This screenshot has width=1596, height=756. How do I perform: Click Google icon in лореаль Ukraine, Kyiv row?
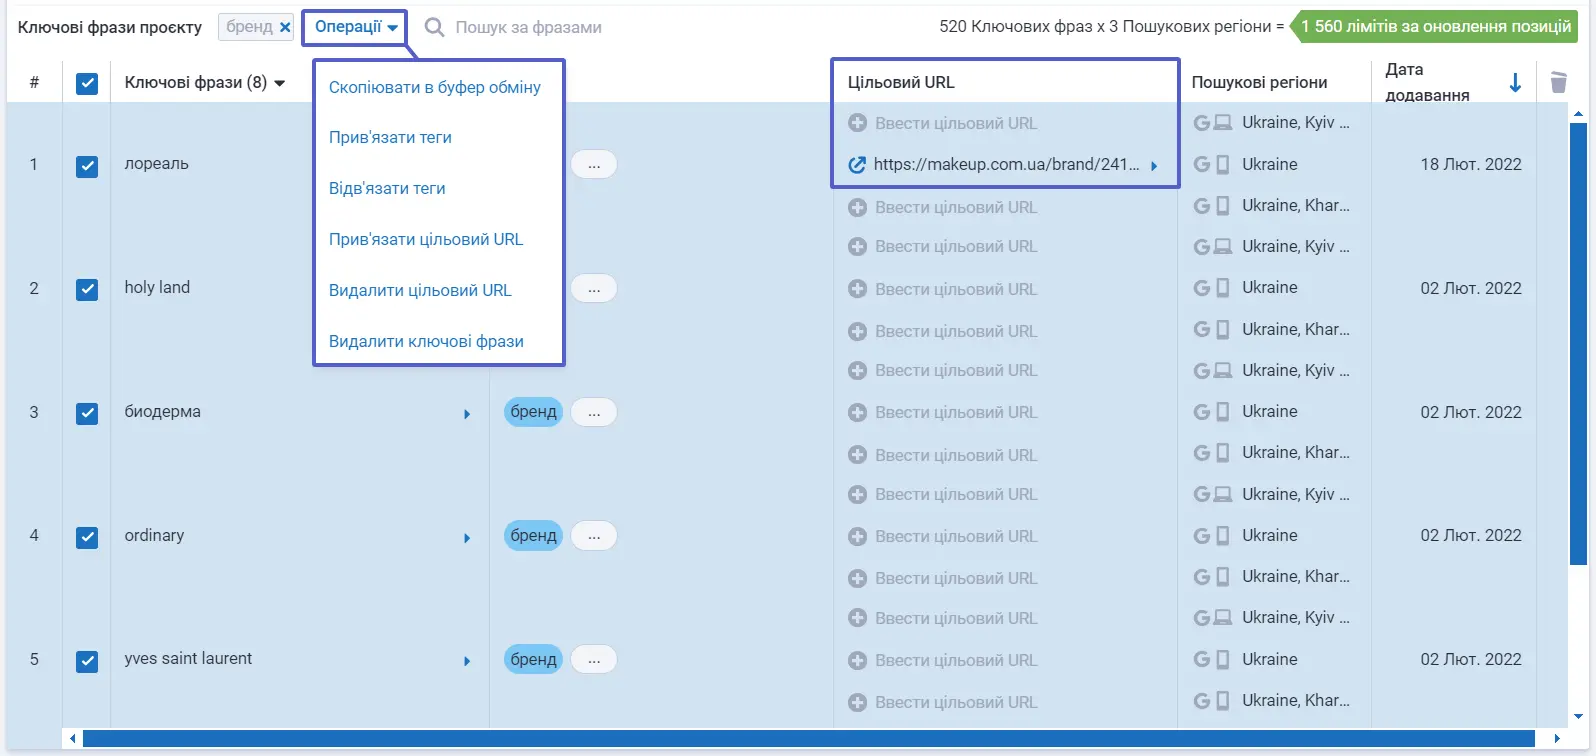pyautogui.click(x=1202, y=123)
